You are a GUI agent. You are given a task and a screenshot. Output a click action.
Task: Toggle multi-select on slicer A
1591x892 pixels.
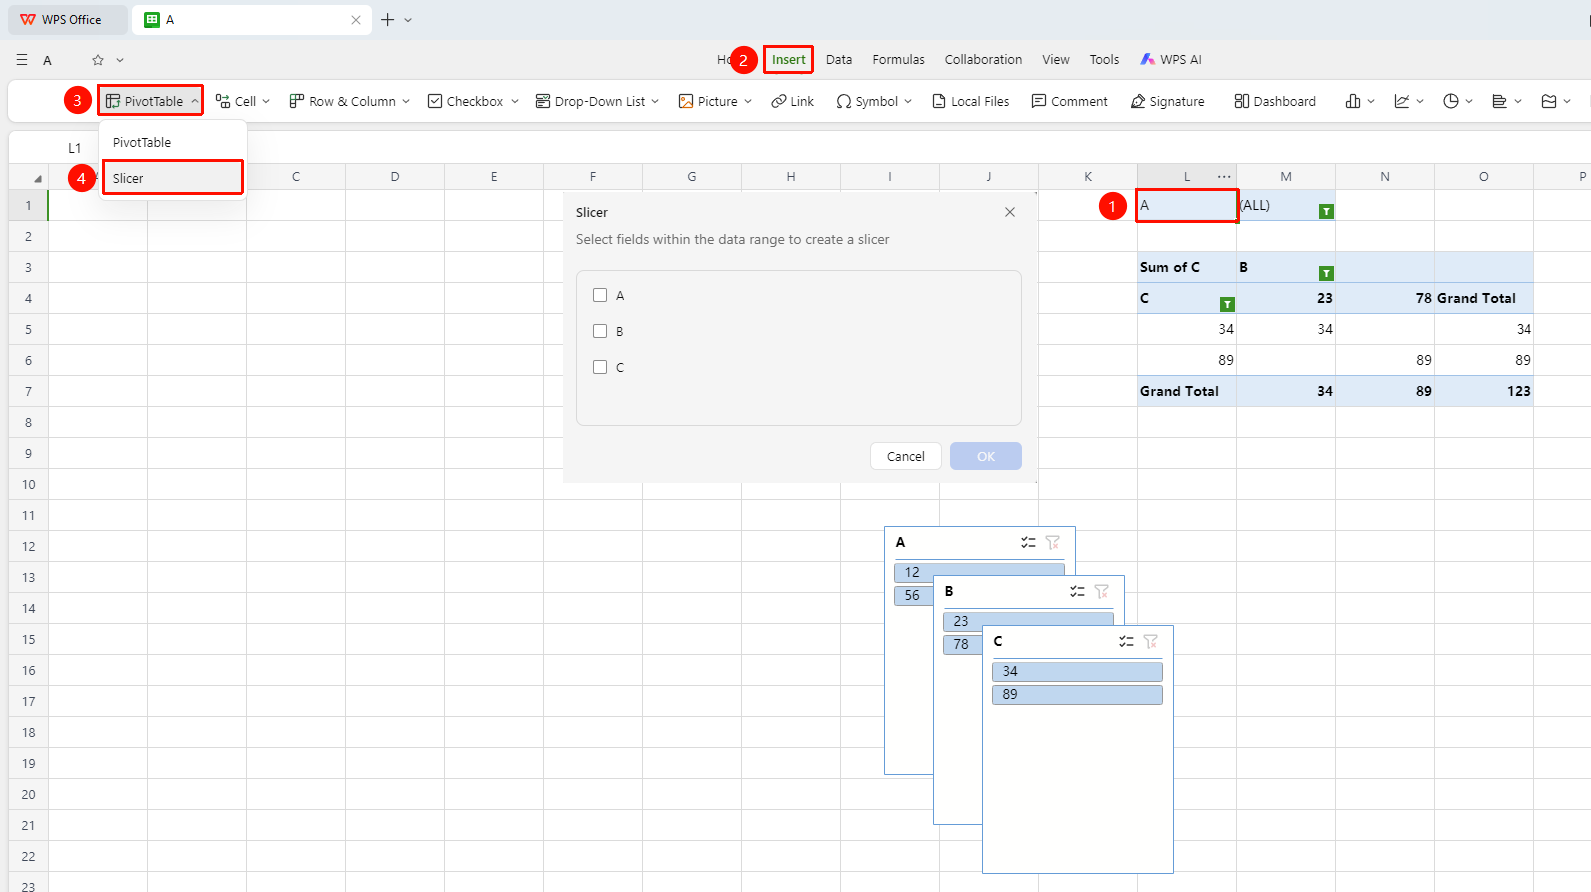pos(1028,542)
